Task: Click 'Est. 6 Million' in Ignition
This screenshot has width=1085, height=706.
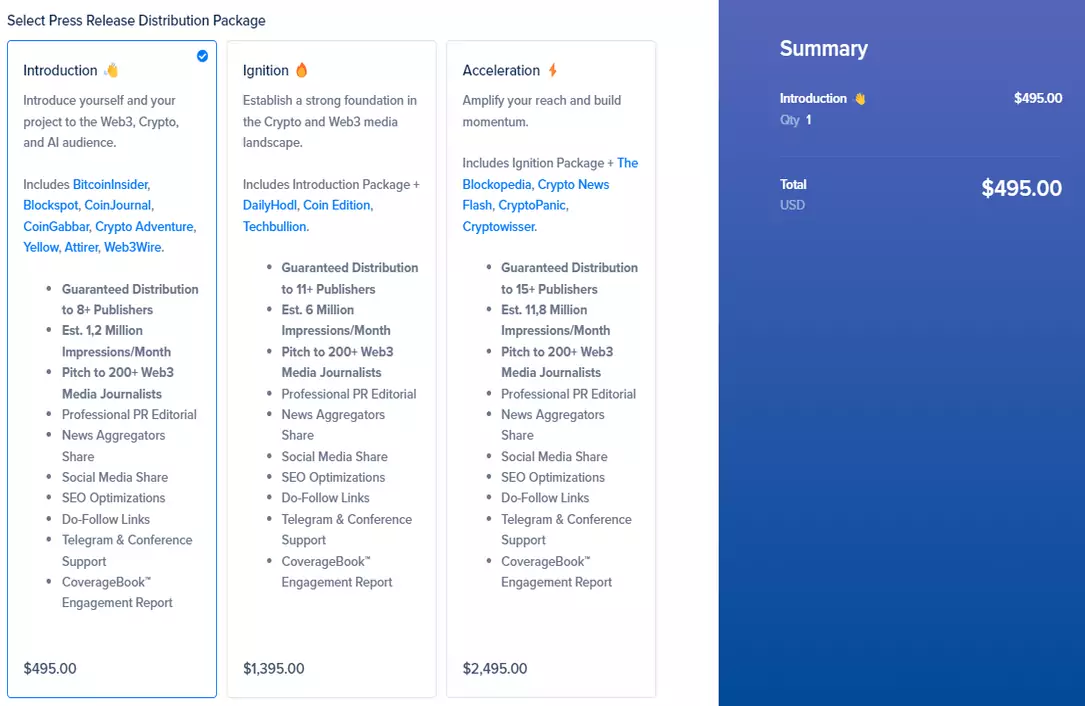Action: pyautogui.click(x=318, y=310)
